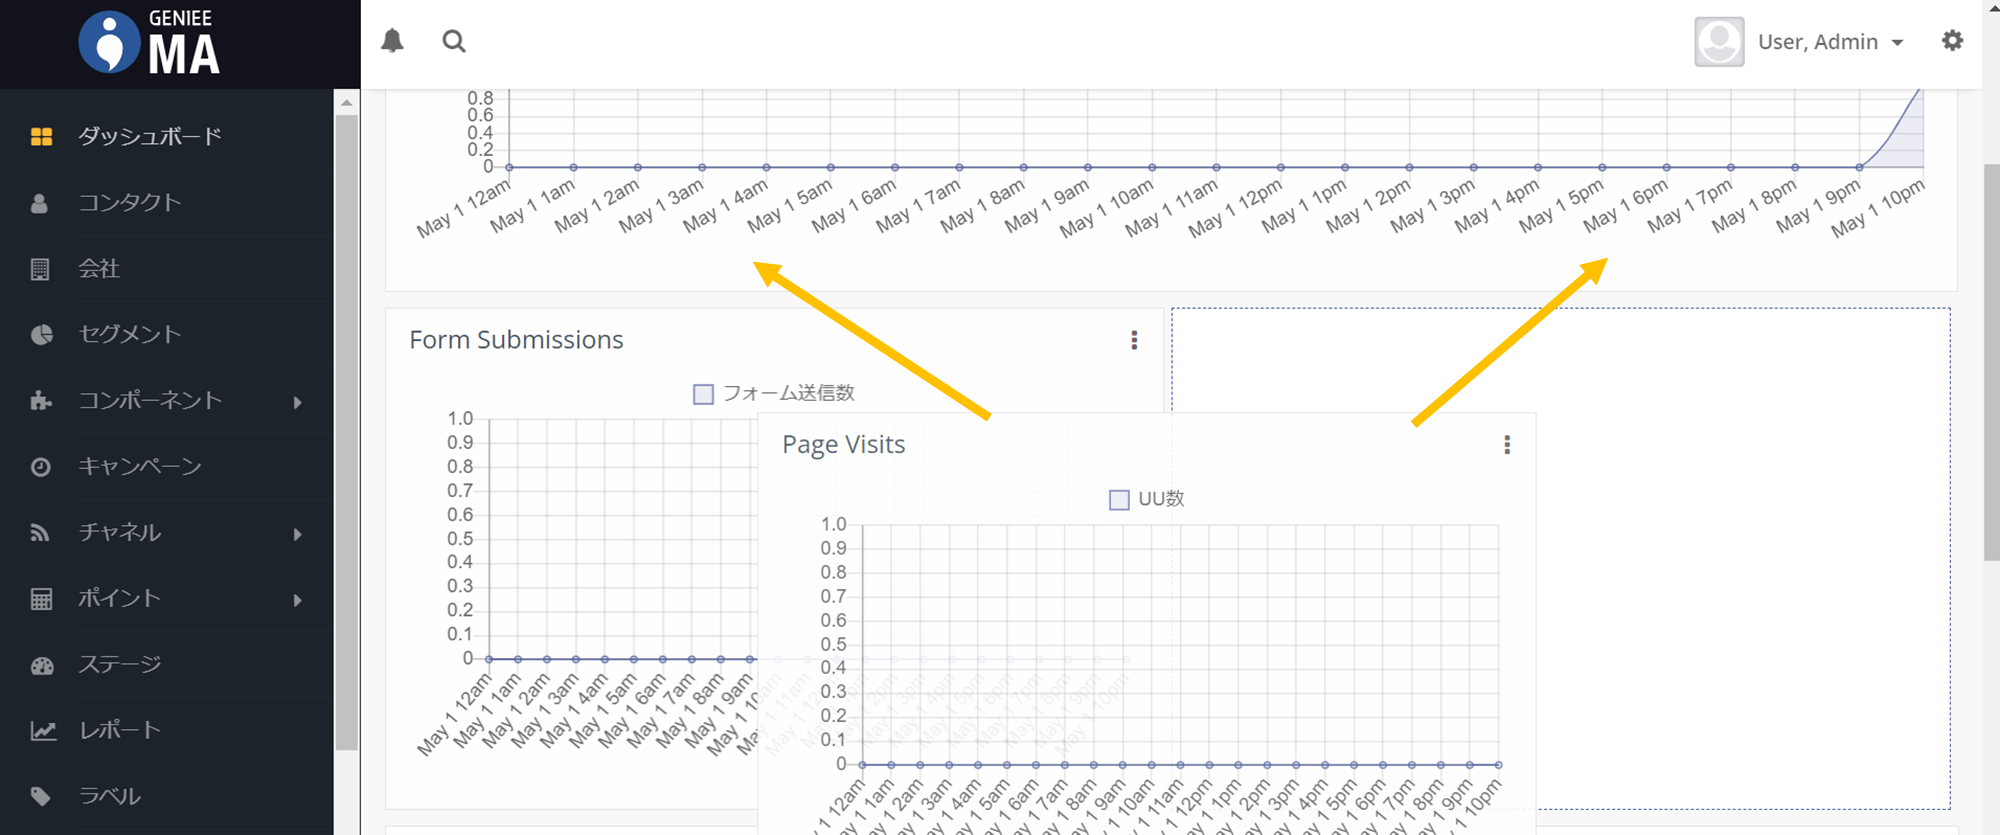Toggle the UU数 legend box
This screenshot has width=2000, height=835.
click(x=1119, y=499)
